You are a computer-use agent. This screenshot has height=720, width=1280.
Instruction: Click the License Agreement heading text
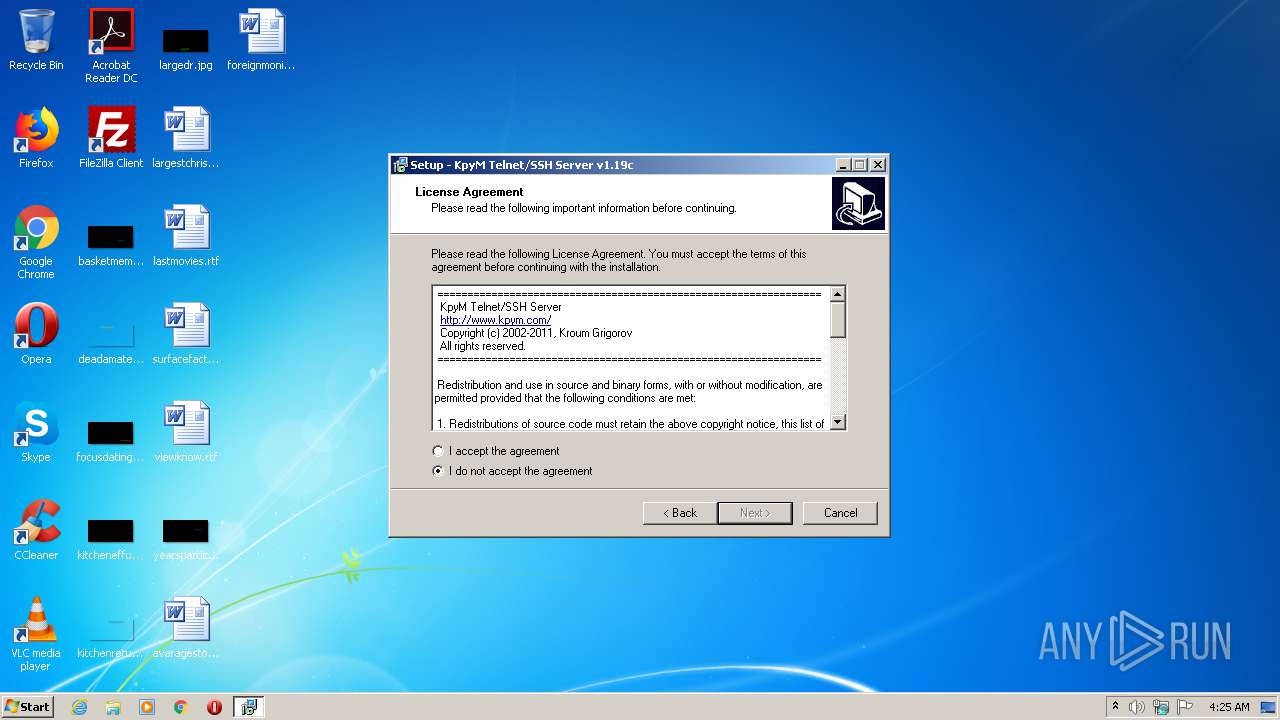469,192
